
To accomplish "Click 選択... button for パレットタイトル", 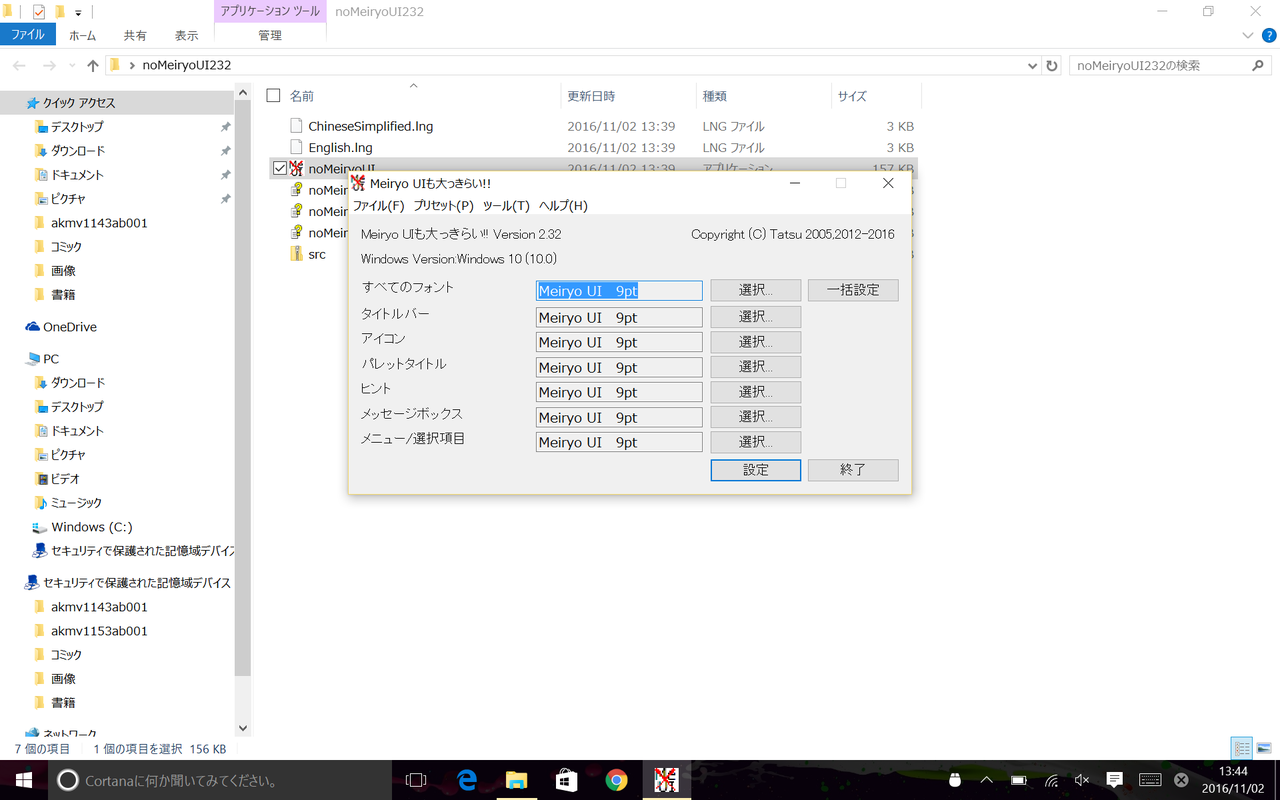I will 756,367.
